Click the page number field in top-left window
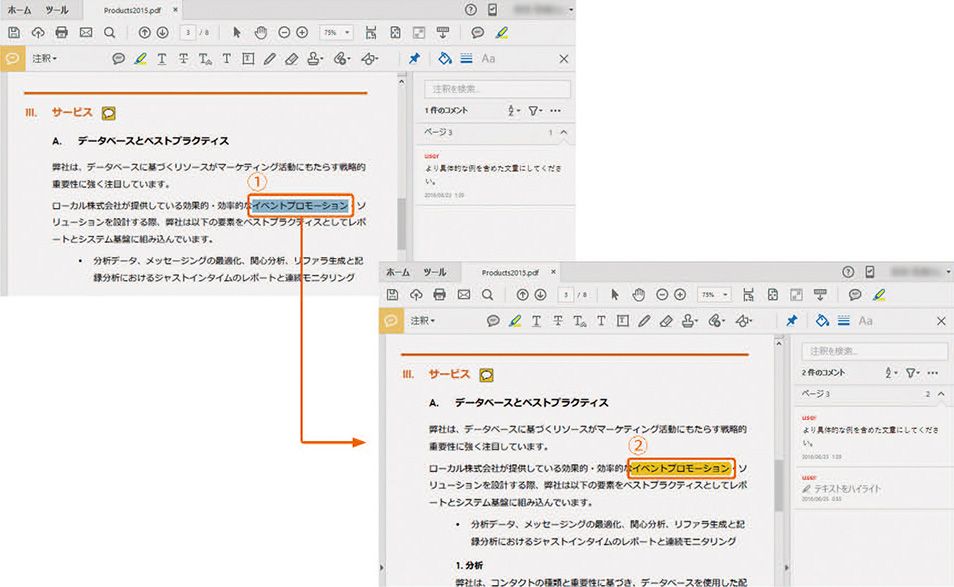 click(187, 33)
